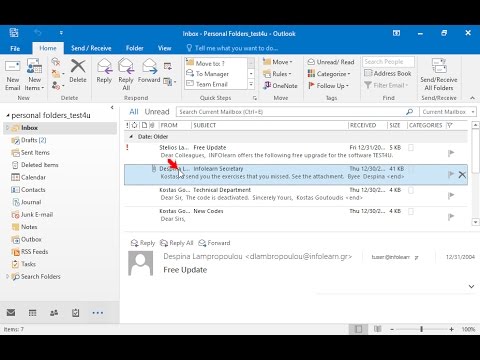480x360 pixels.
Task: Open the Junk options icon
Action: 58,86
